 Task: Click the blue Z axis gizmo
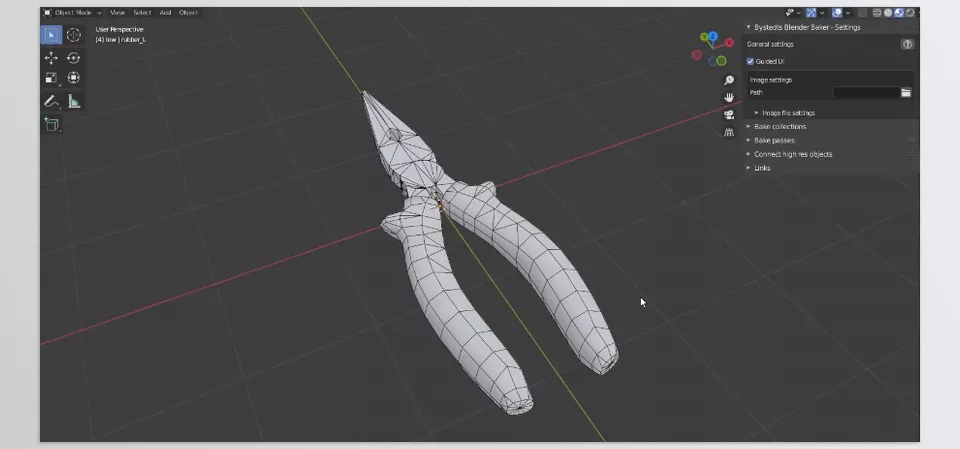click(x=713, y=36)
